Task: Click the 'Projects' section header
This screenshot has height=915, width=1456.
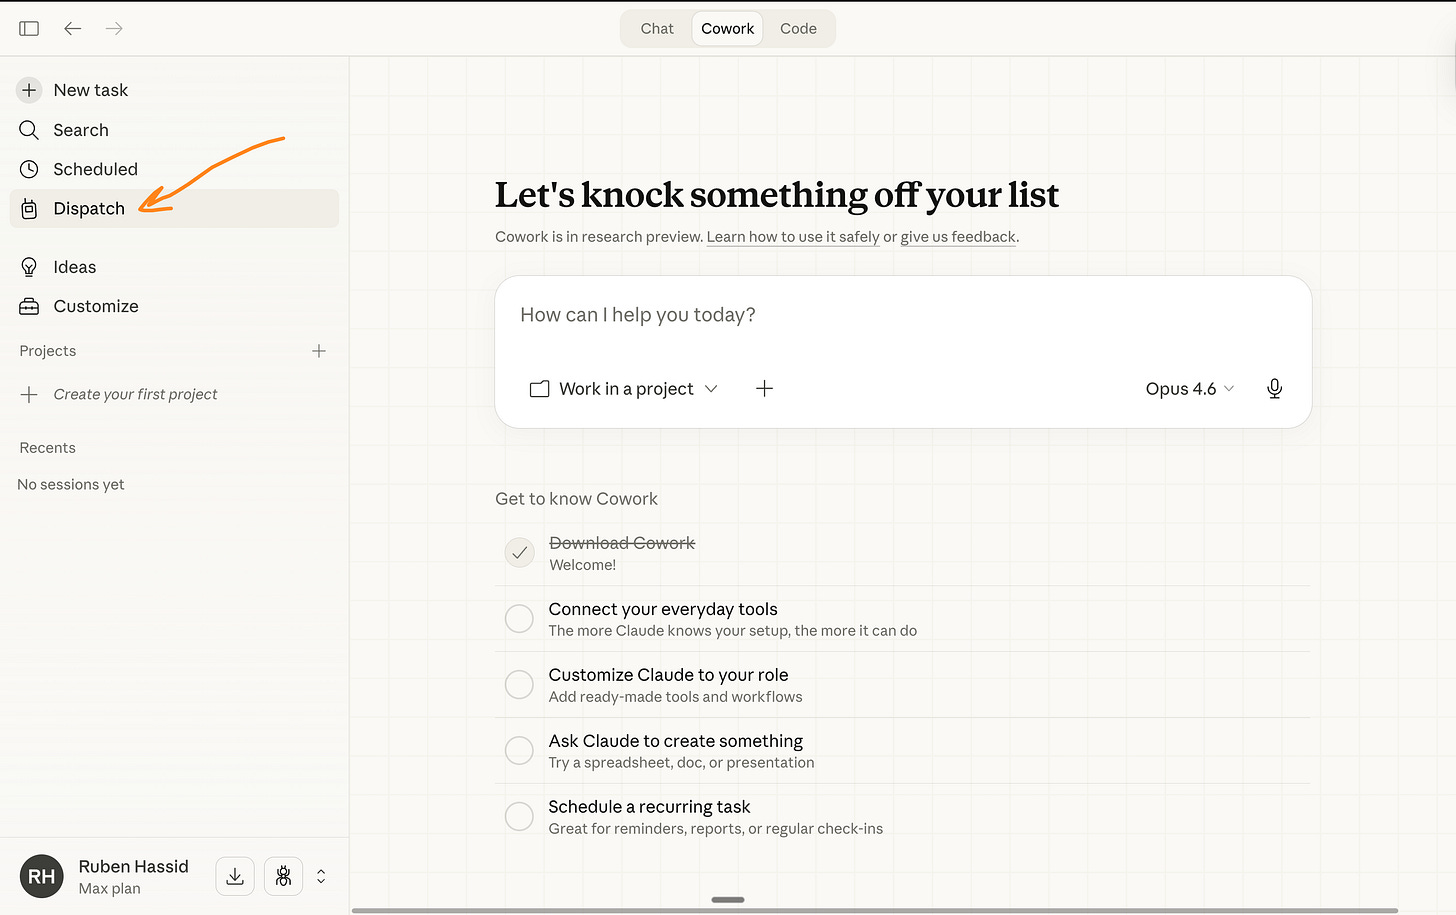Action: [48, 351]
